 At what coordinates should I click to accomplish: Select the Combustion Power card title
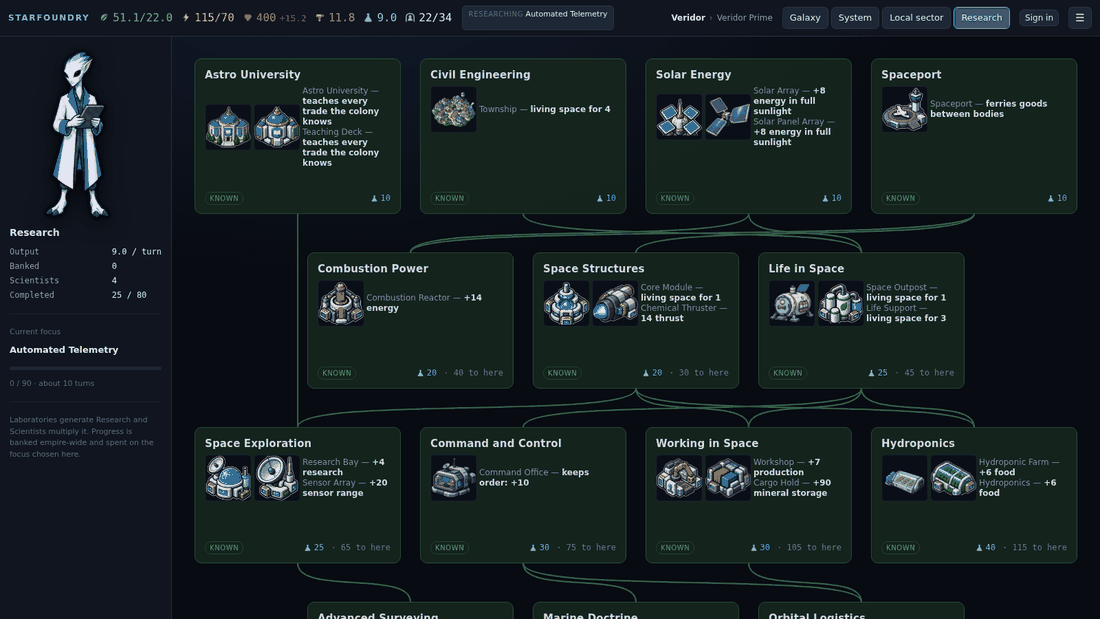coord(373,268)
